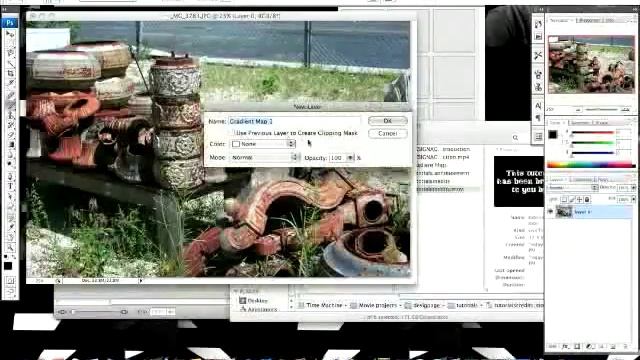Open dialog Opacity slider arrow
This screenshot has width=640, height=360.
[350, 158]
